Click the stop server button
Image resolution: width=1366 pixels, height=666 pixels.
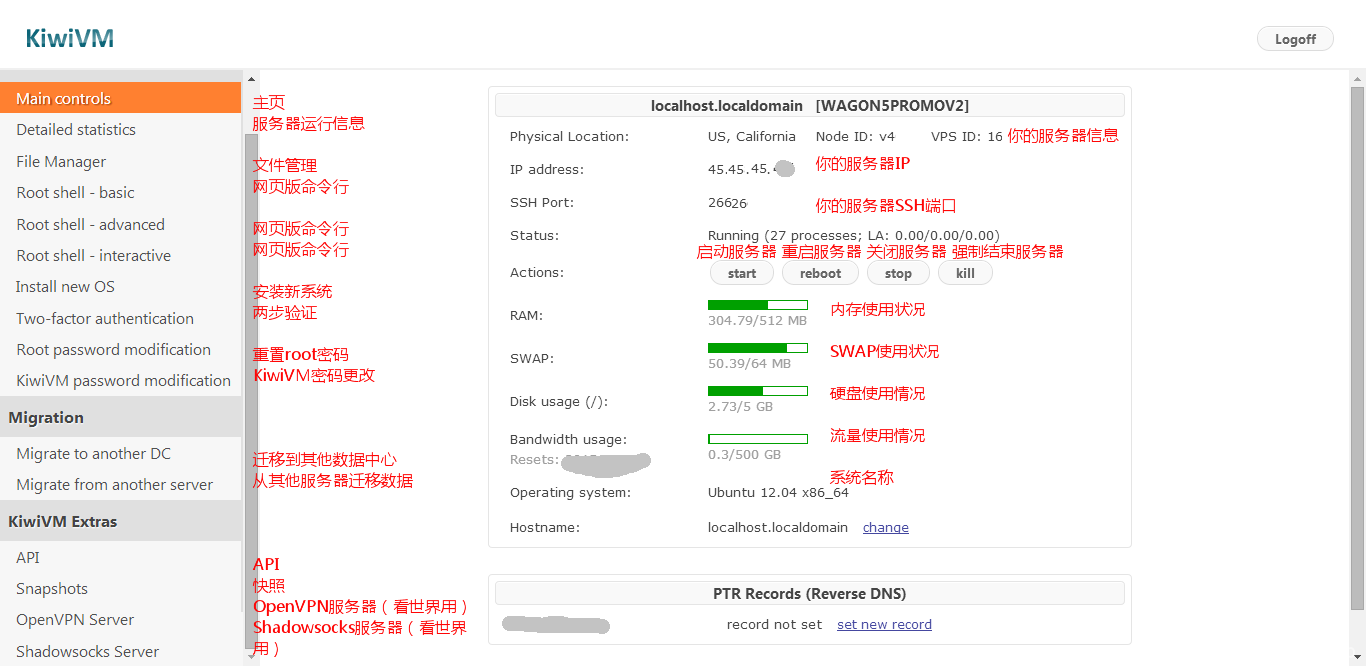coord(898,273)
